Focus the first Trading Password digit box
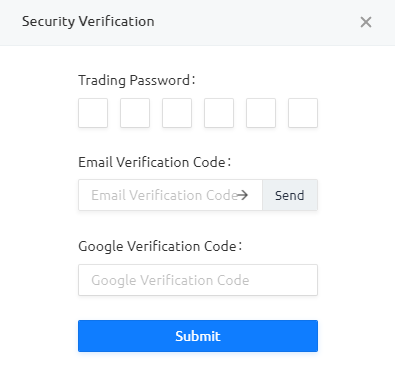This screenshot has height=389, width=395. (93, 113)
